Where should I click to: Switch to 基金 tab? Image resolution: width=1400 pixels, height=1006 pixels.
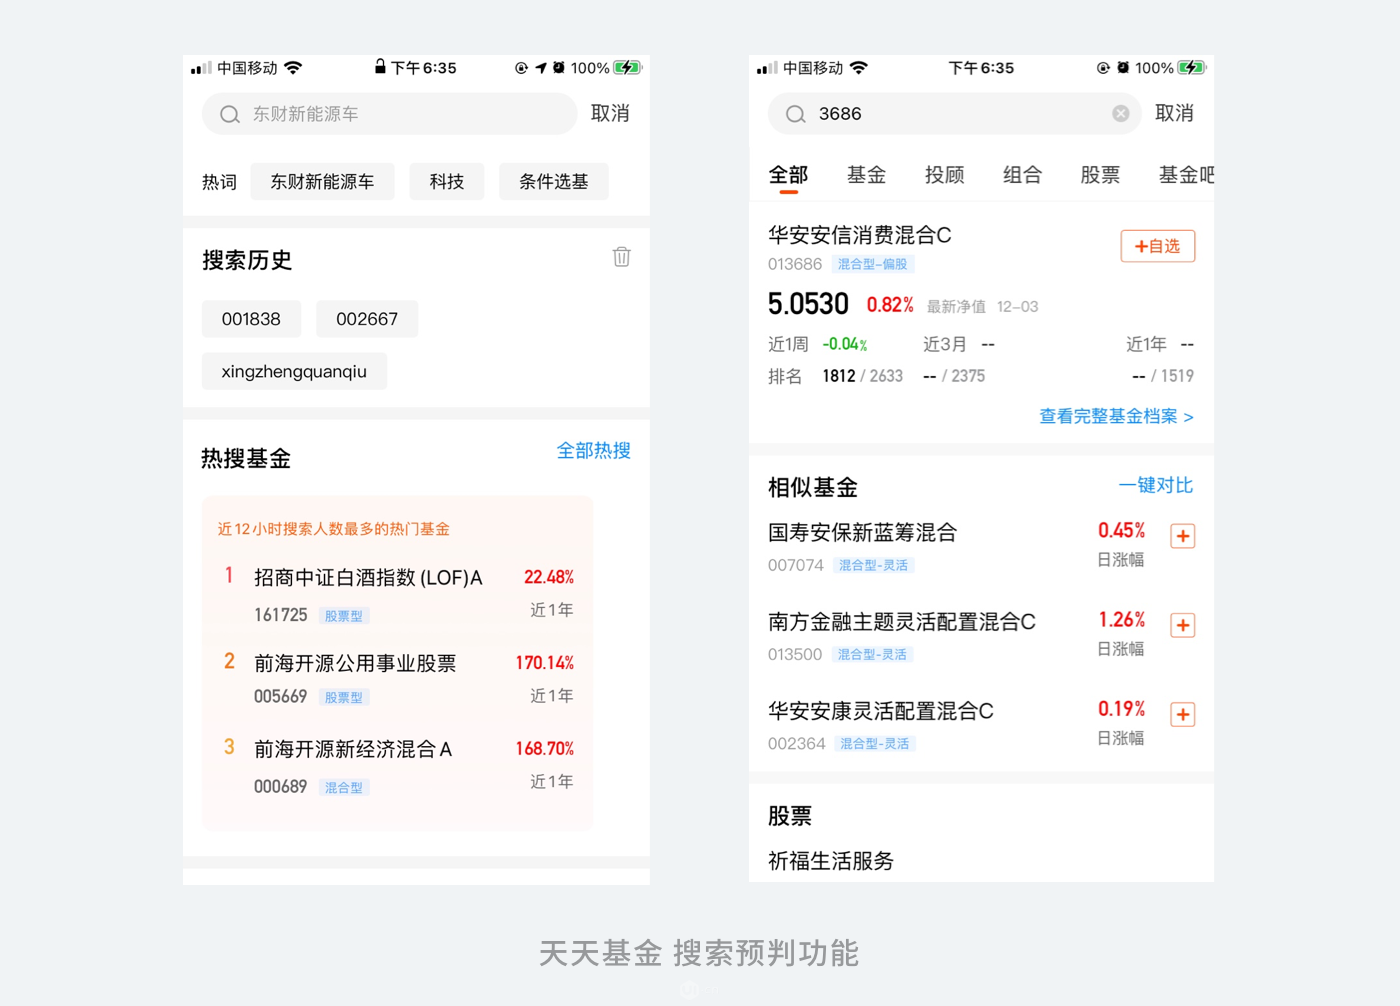866,175
